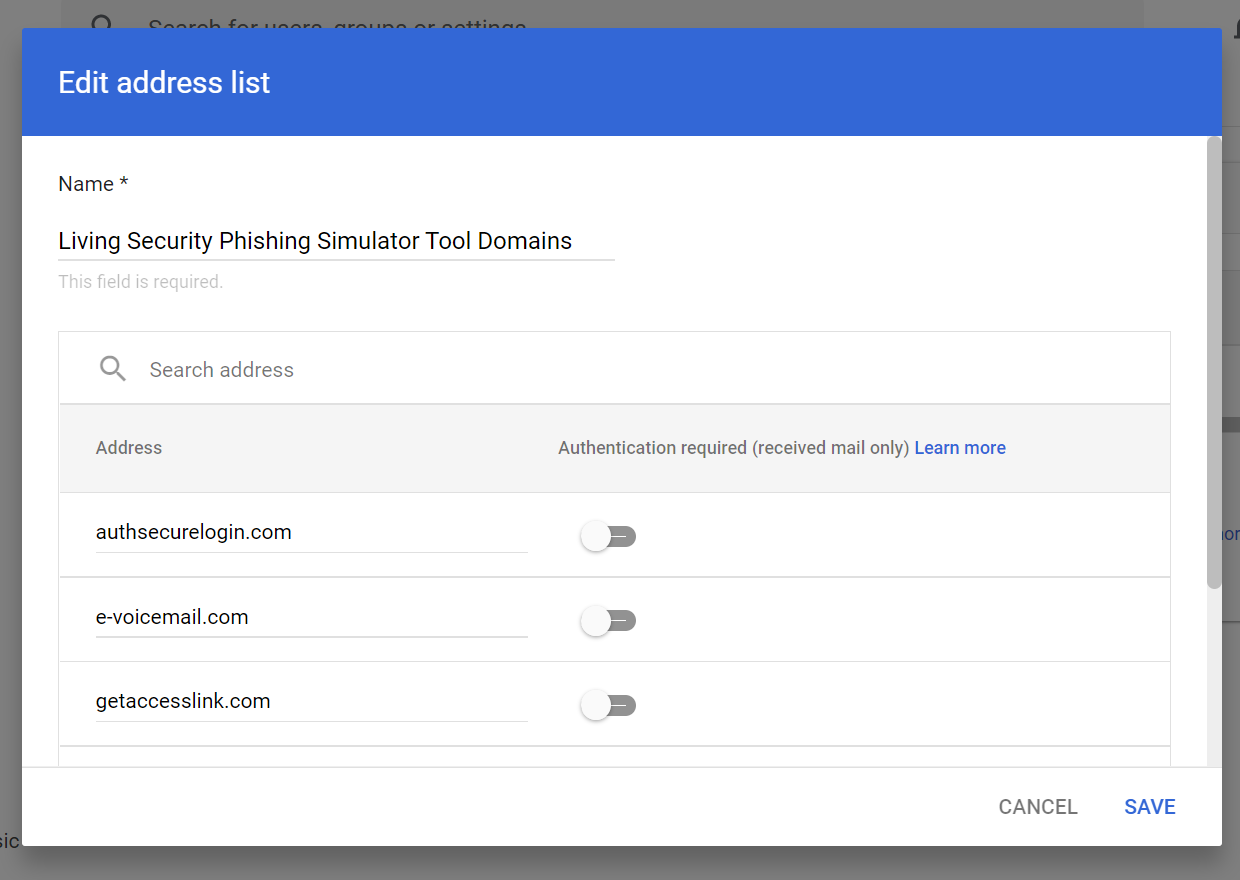Viewport: 1240px width, 880px height.
Task: Click the 'This field is required.' hint
Action: [140, 282]
